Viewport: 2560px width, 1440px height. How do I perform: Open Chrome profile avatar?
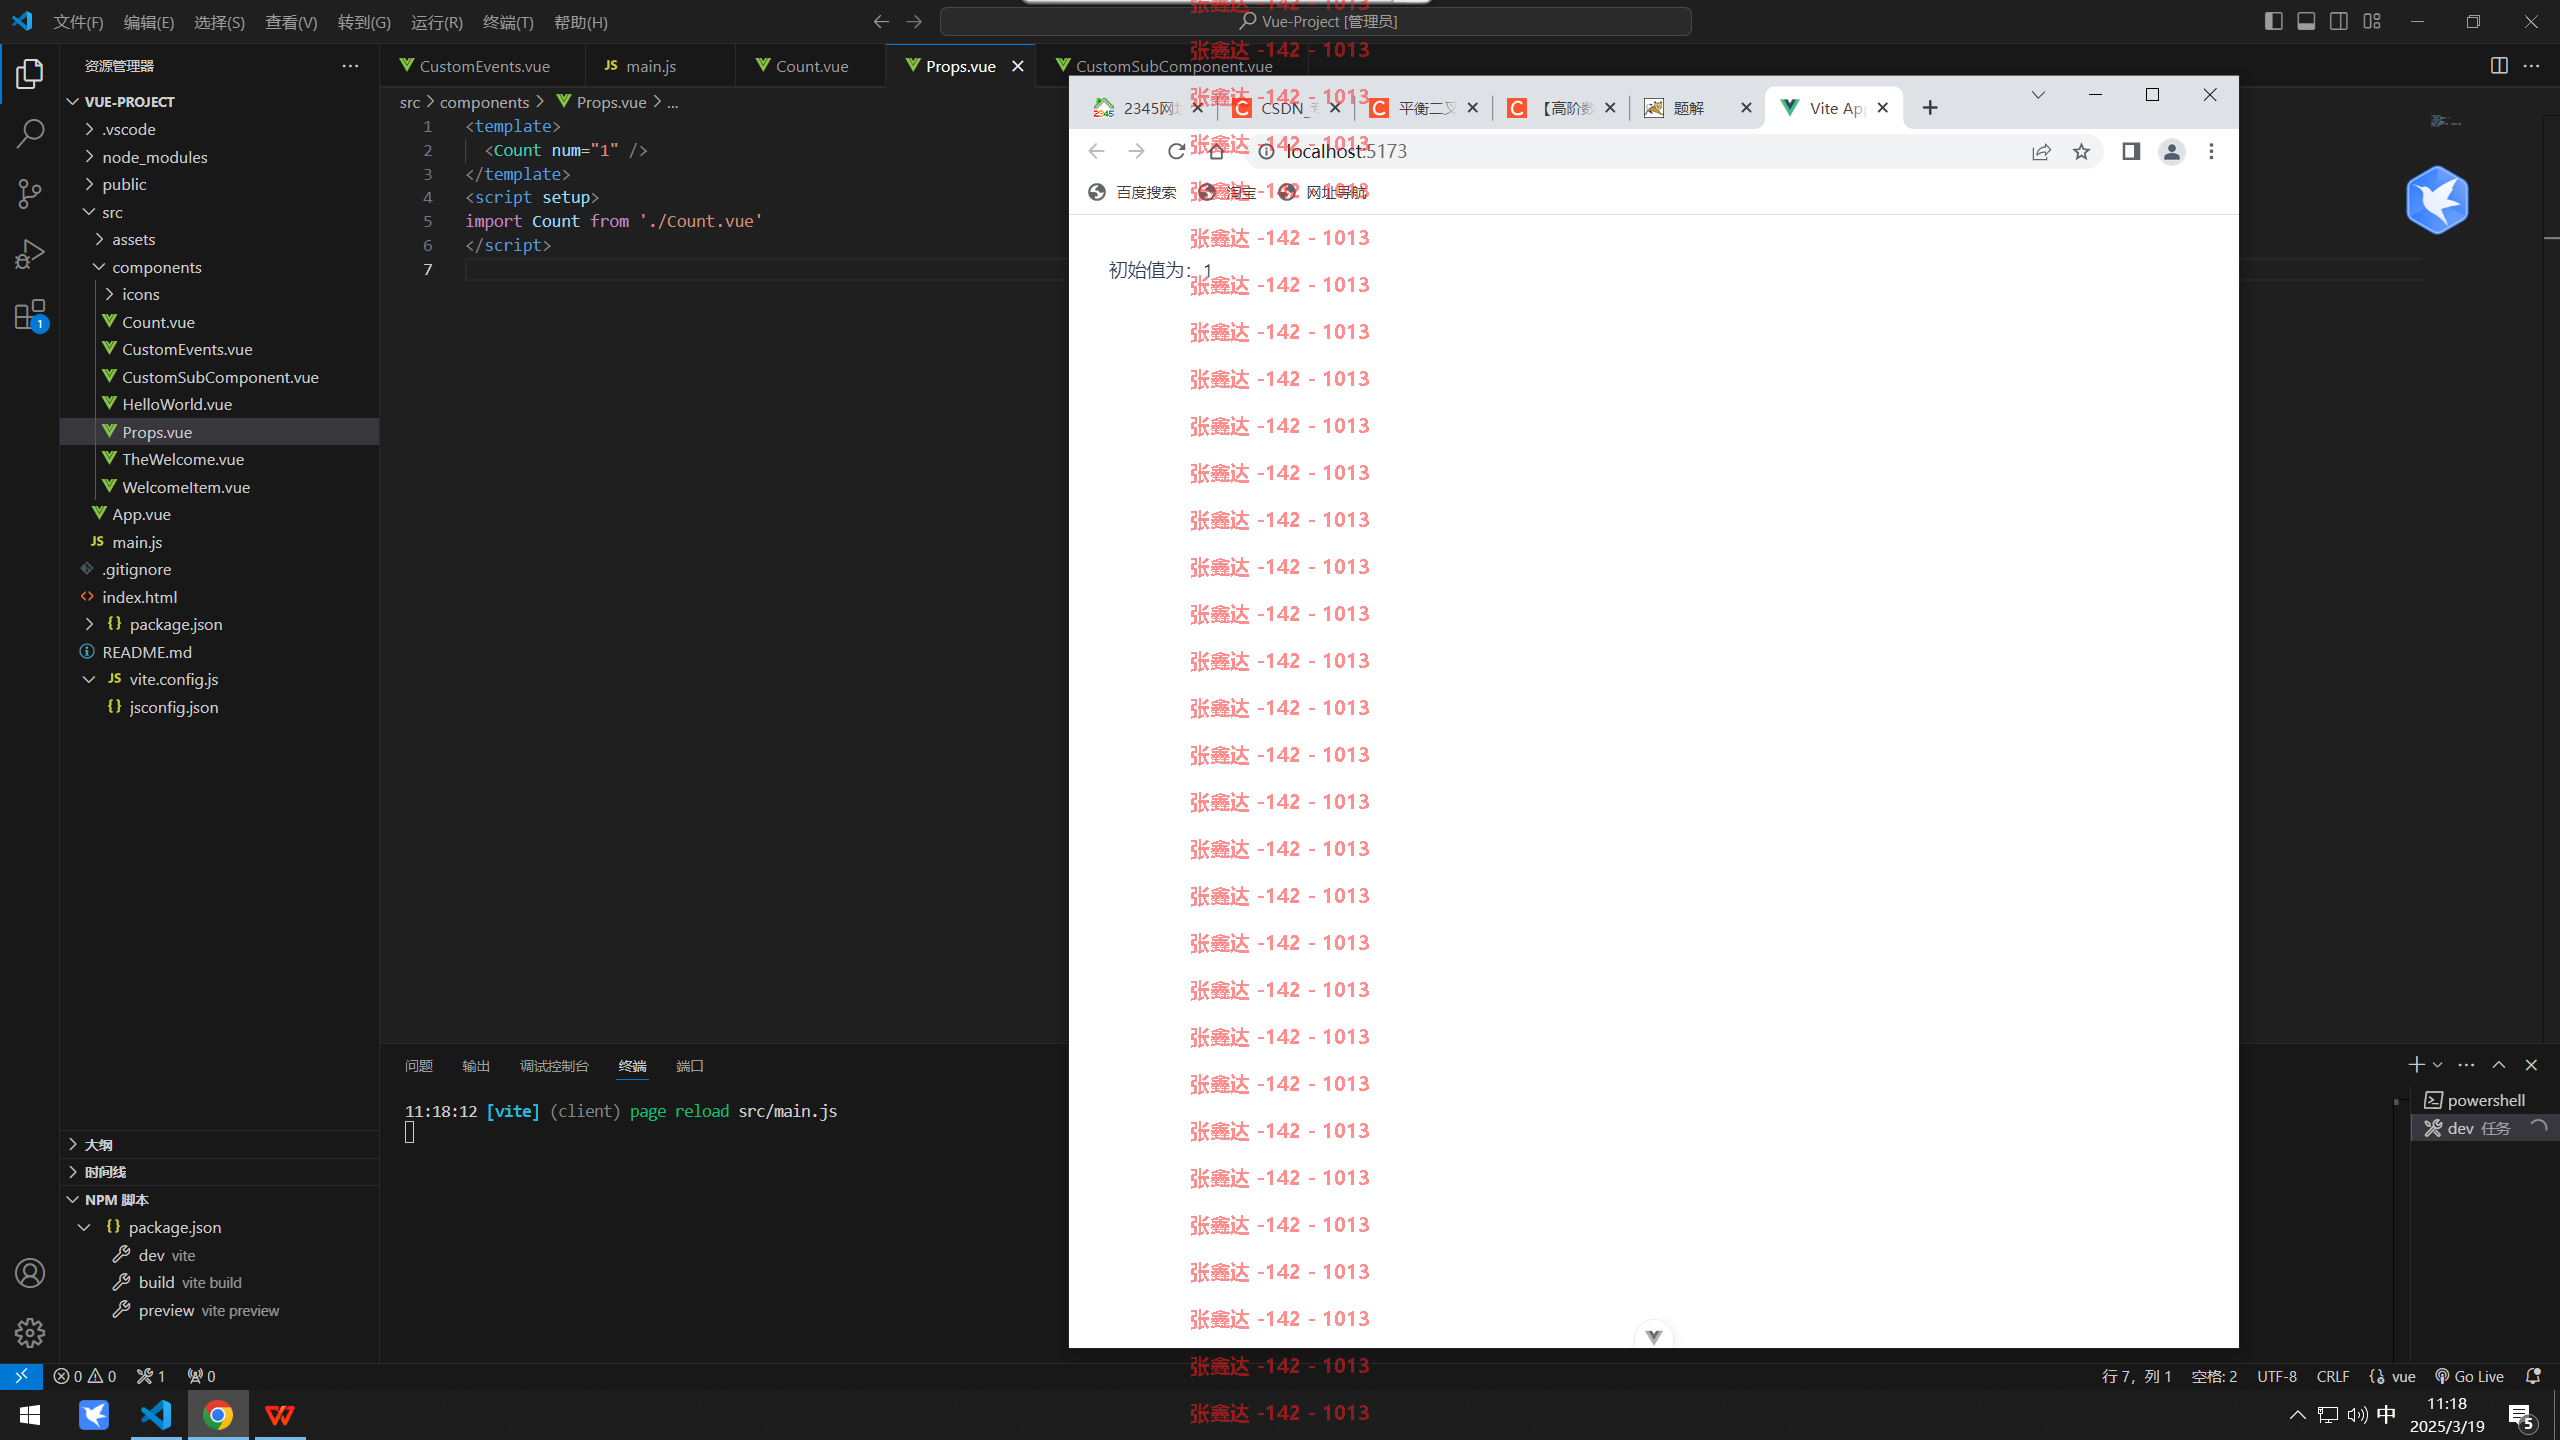click(x=2172, y=151)
